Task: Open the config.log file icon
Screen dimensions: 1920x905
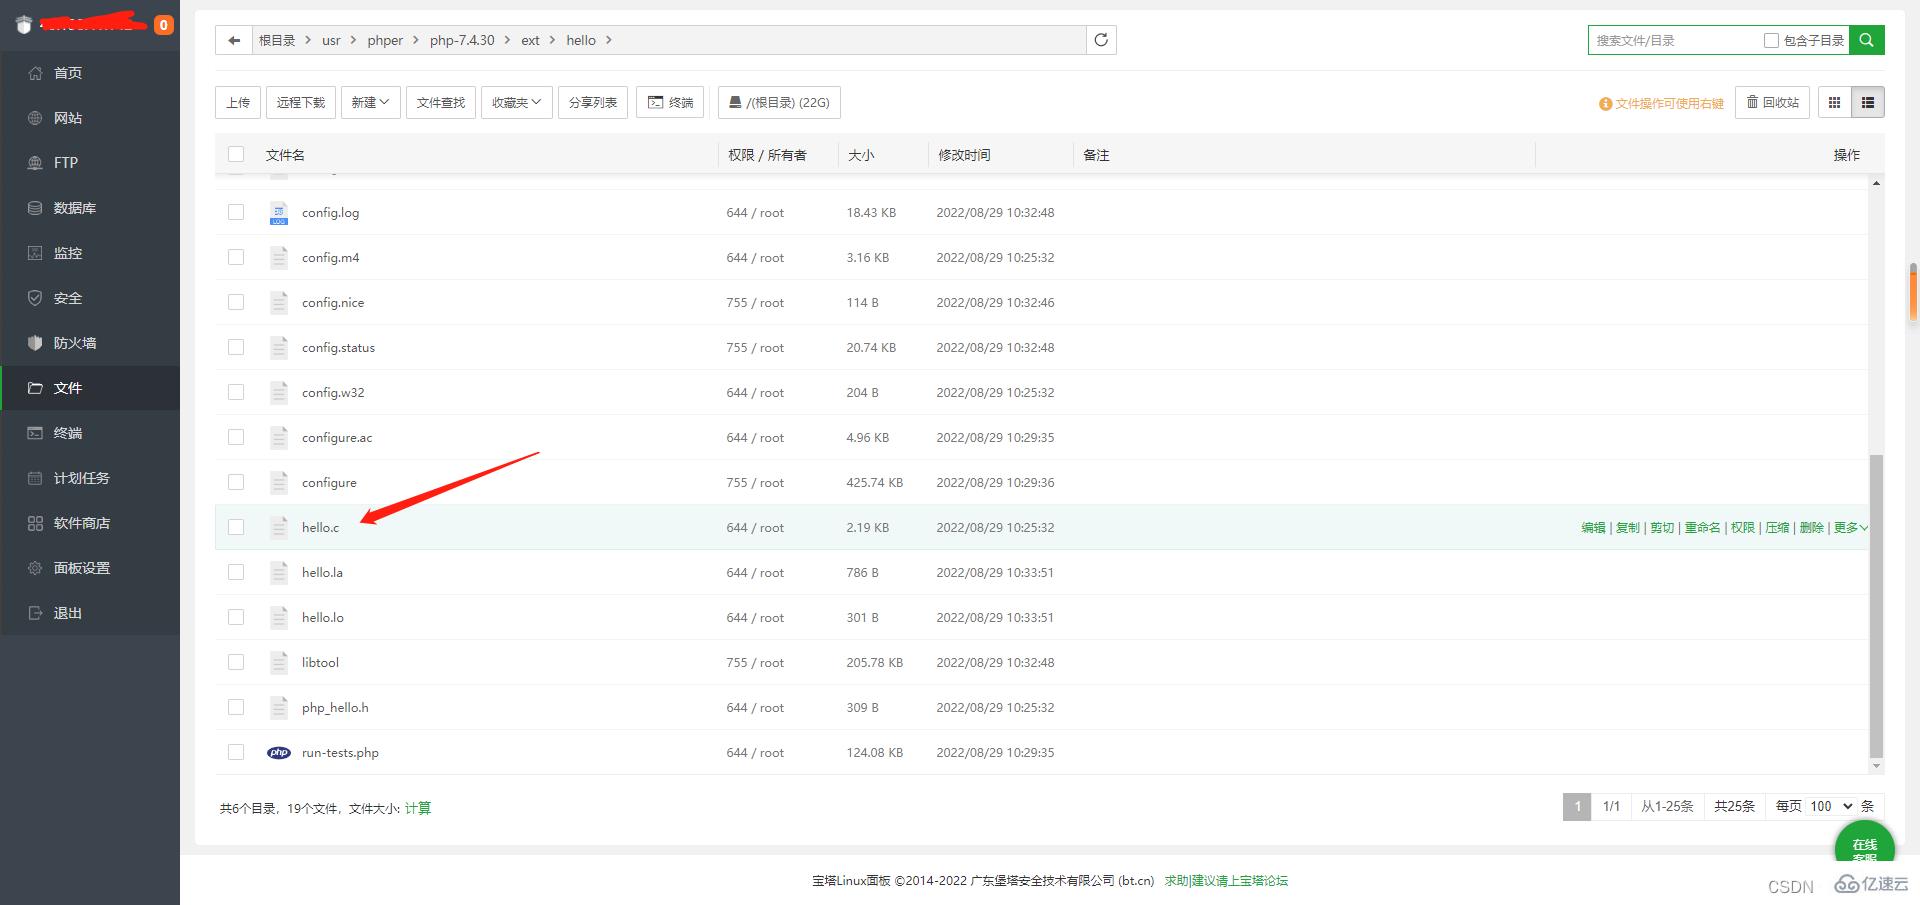Action: (279, 212)
